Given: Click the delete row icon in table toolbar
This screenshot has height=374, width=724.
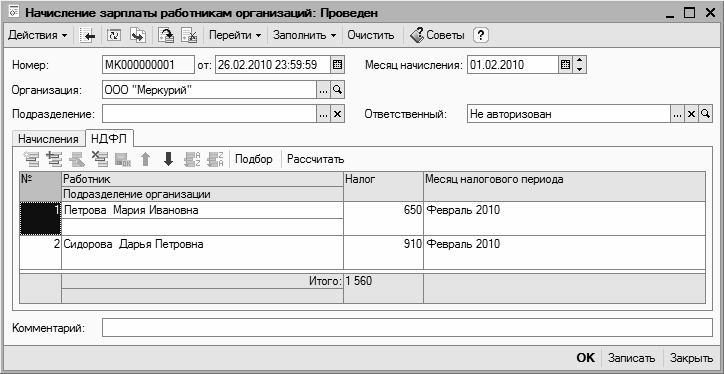Looking at the screenshot, I should [99, 159].
